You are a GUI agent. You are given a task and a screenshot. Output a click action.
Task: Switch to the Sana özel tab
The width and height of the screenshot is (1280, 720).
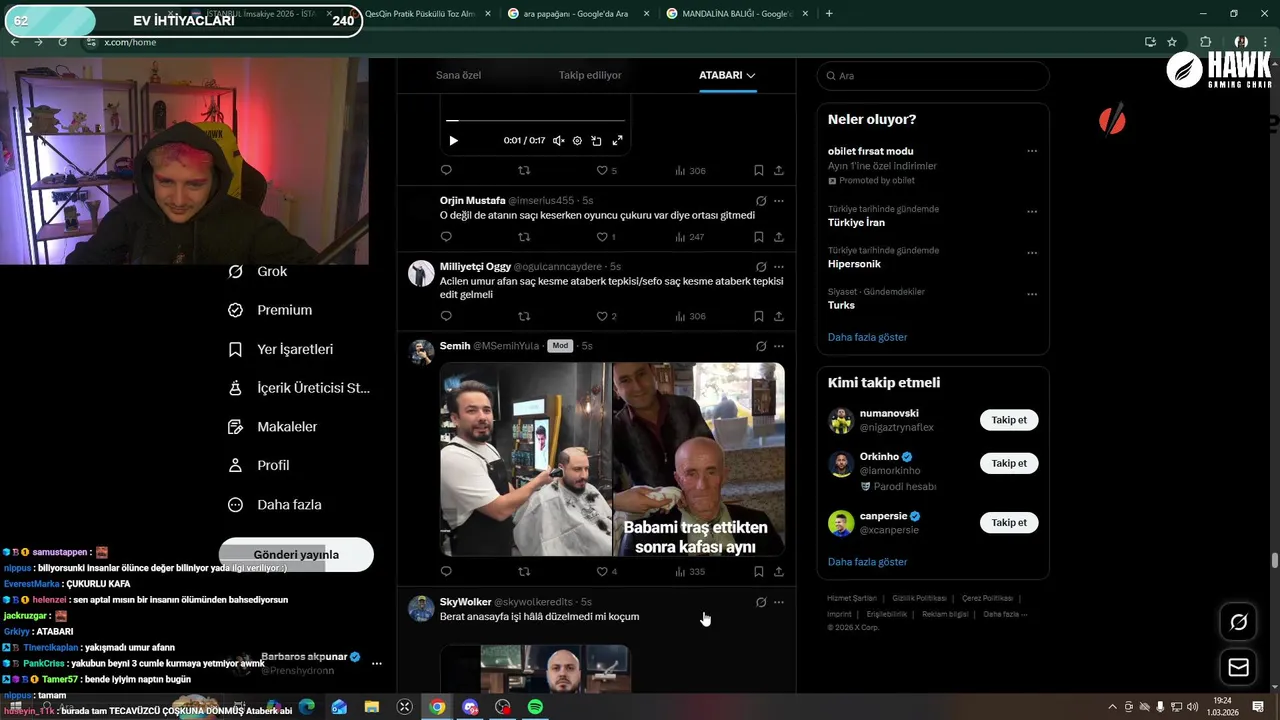coord(458,75)
